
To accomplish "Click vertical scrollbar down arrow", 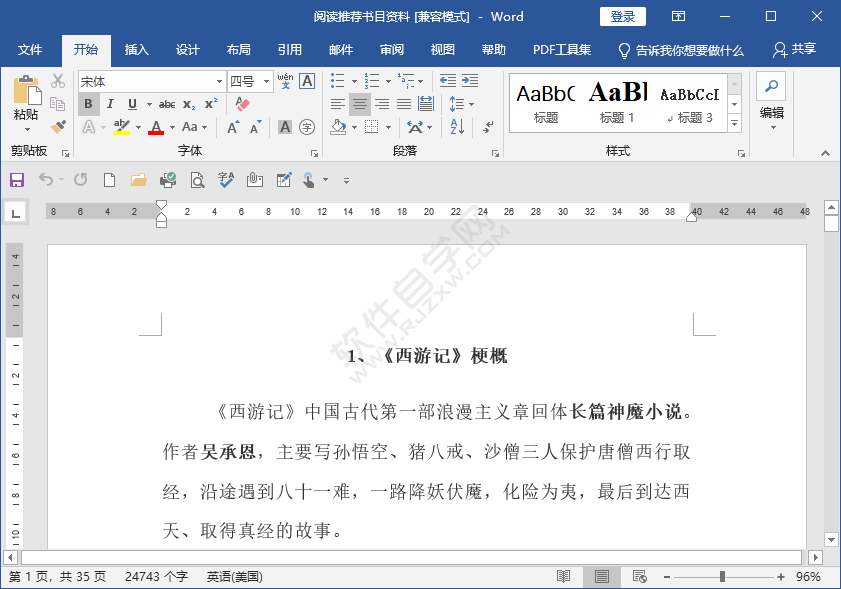I will pos(831,540).
